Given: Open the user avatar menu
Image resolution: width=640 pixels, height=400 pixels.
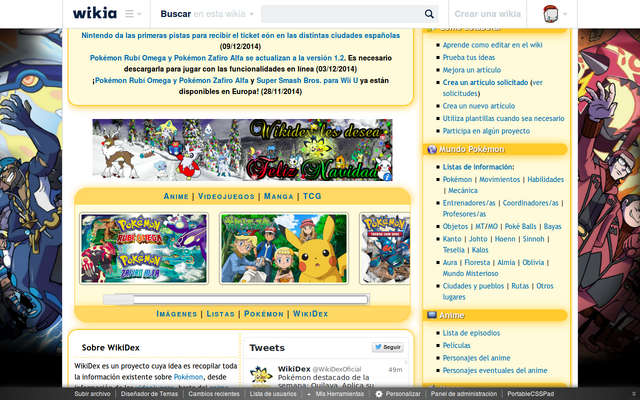Looking at the screenshot, I should pos(550,14).
